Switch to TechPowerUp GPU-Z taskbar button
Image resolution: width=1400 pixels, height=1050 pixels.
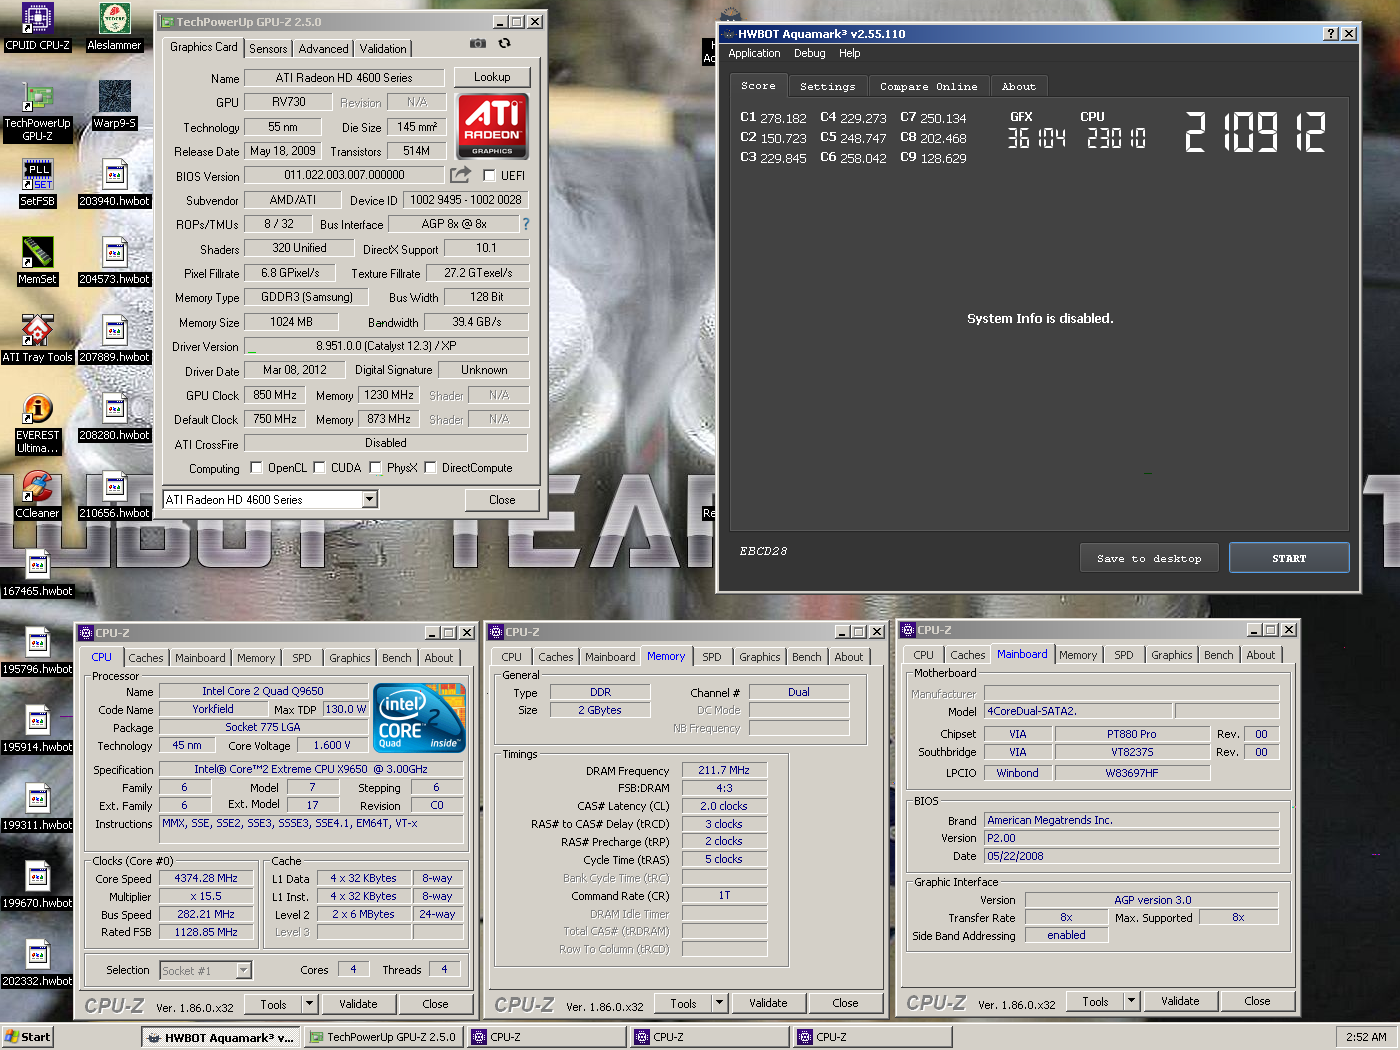click(384, 1037)
